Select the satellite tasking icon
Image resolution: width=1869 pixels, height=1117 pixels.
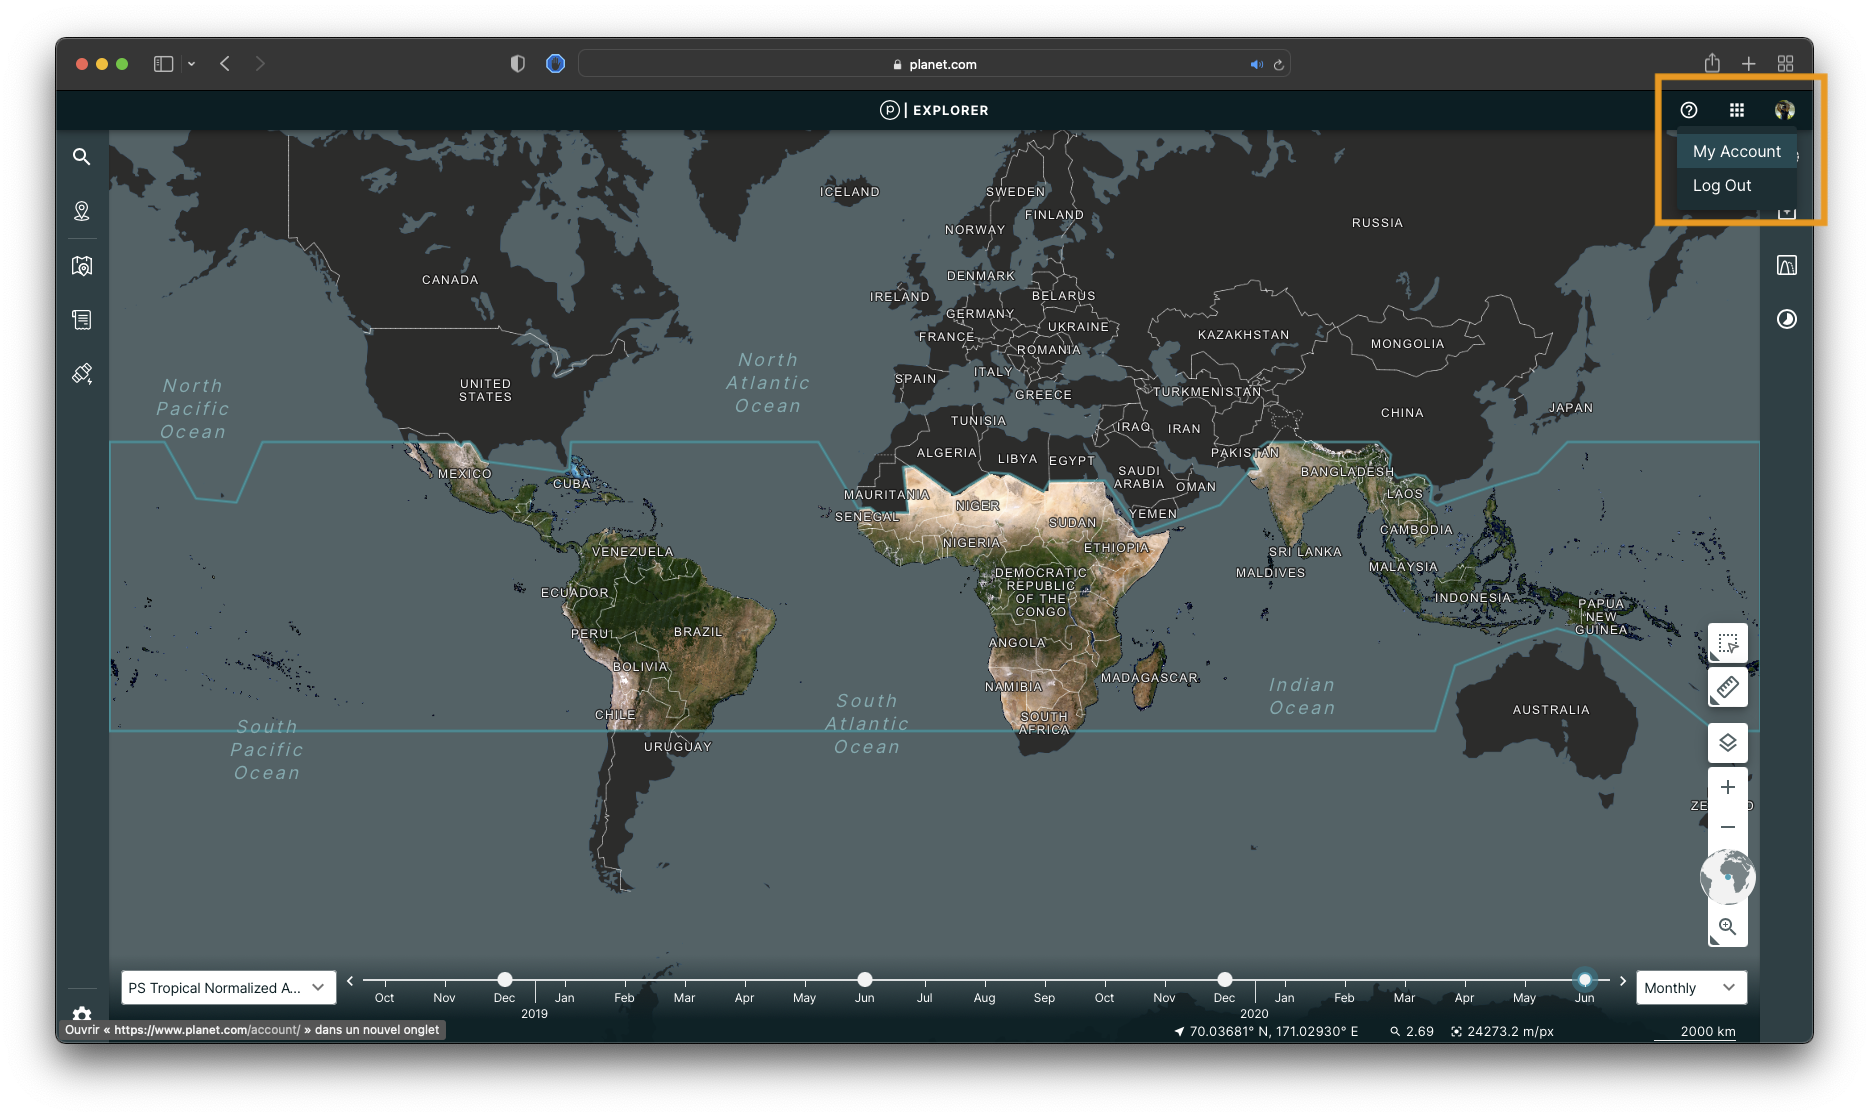[82, 374]
